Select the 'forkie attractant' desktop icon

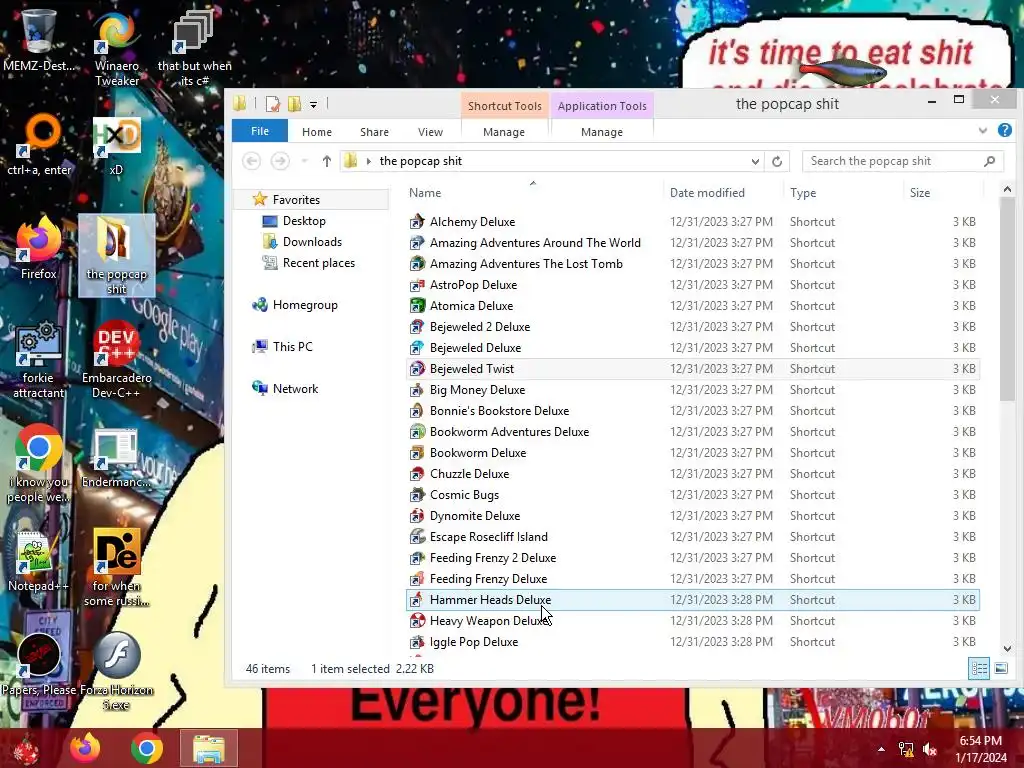[x=39, y=359]
